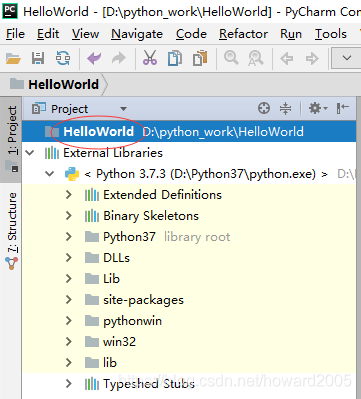
Task: Select the External Libraries tree item
Action: point(113,153)
